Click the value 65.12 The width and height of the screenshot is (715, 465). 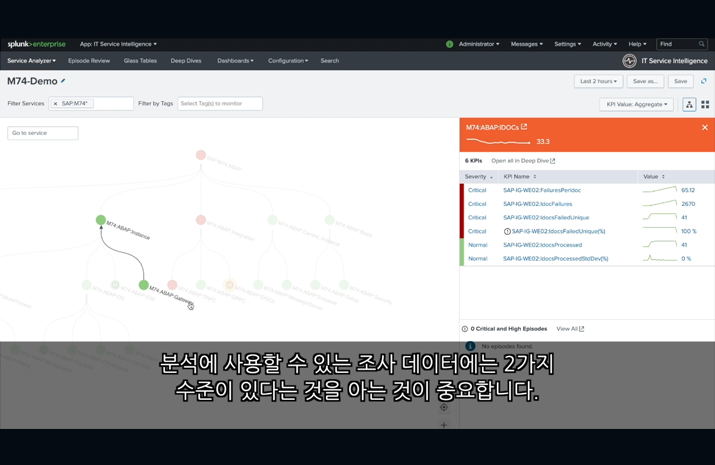688,190
